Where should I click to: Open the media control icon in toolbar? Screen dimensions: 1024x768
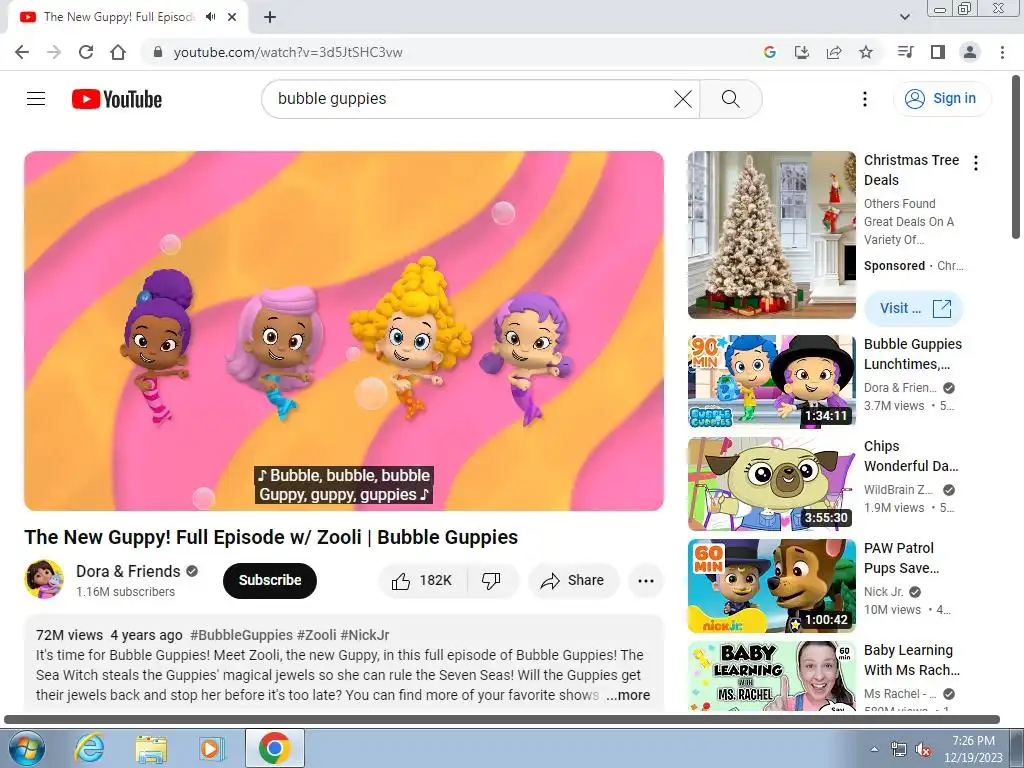coord(906,52)
